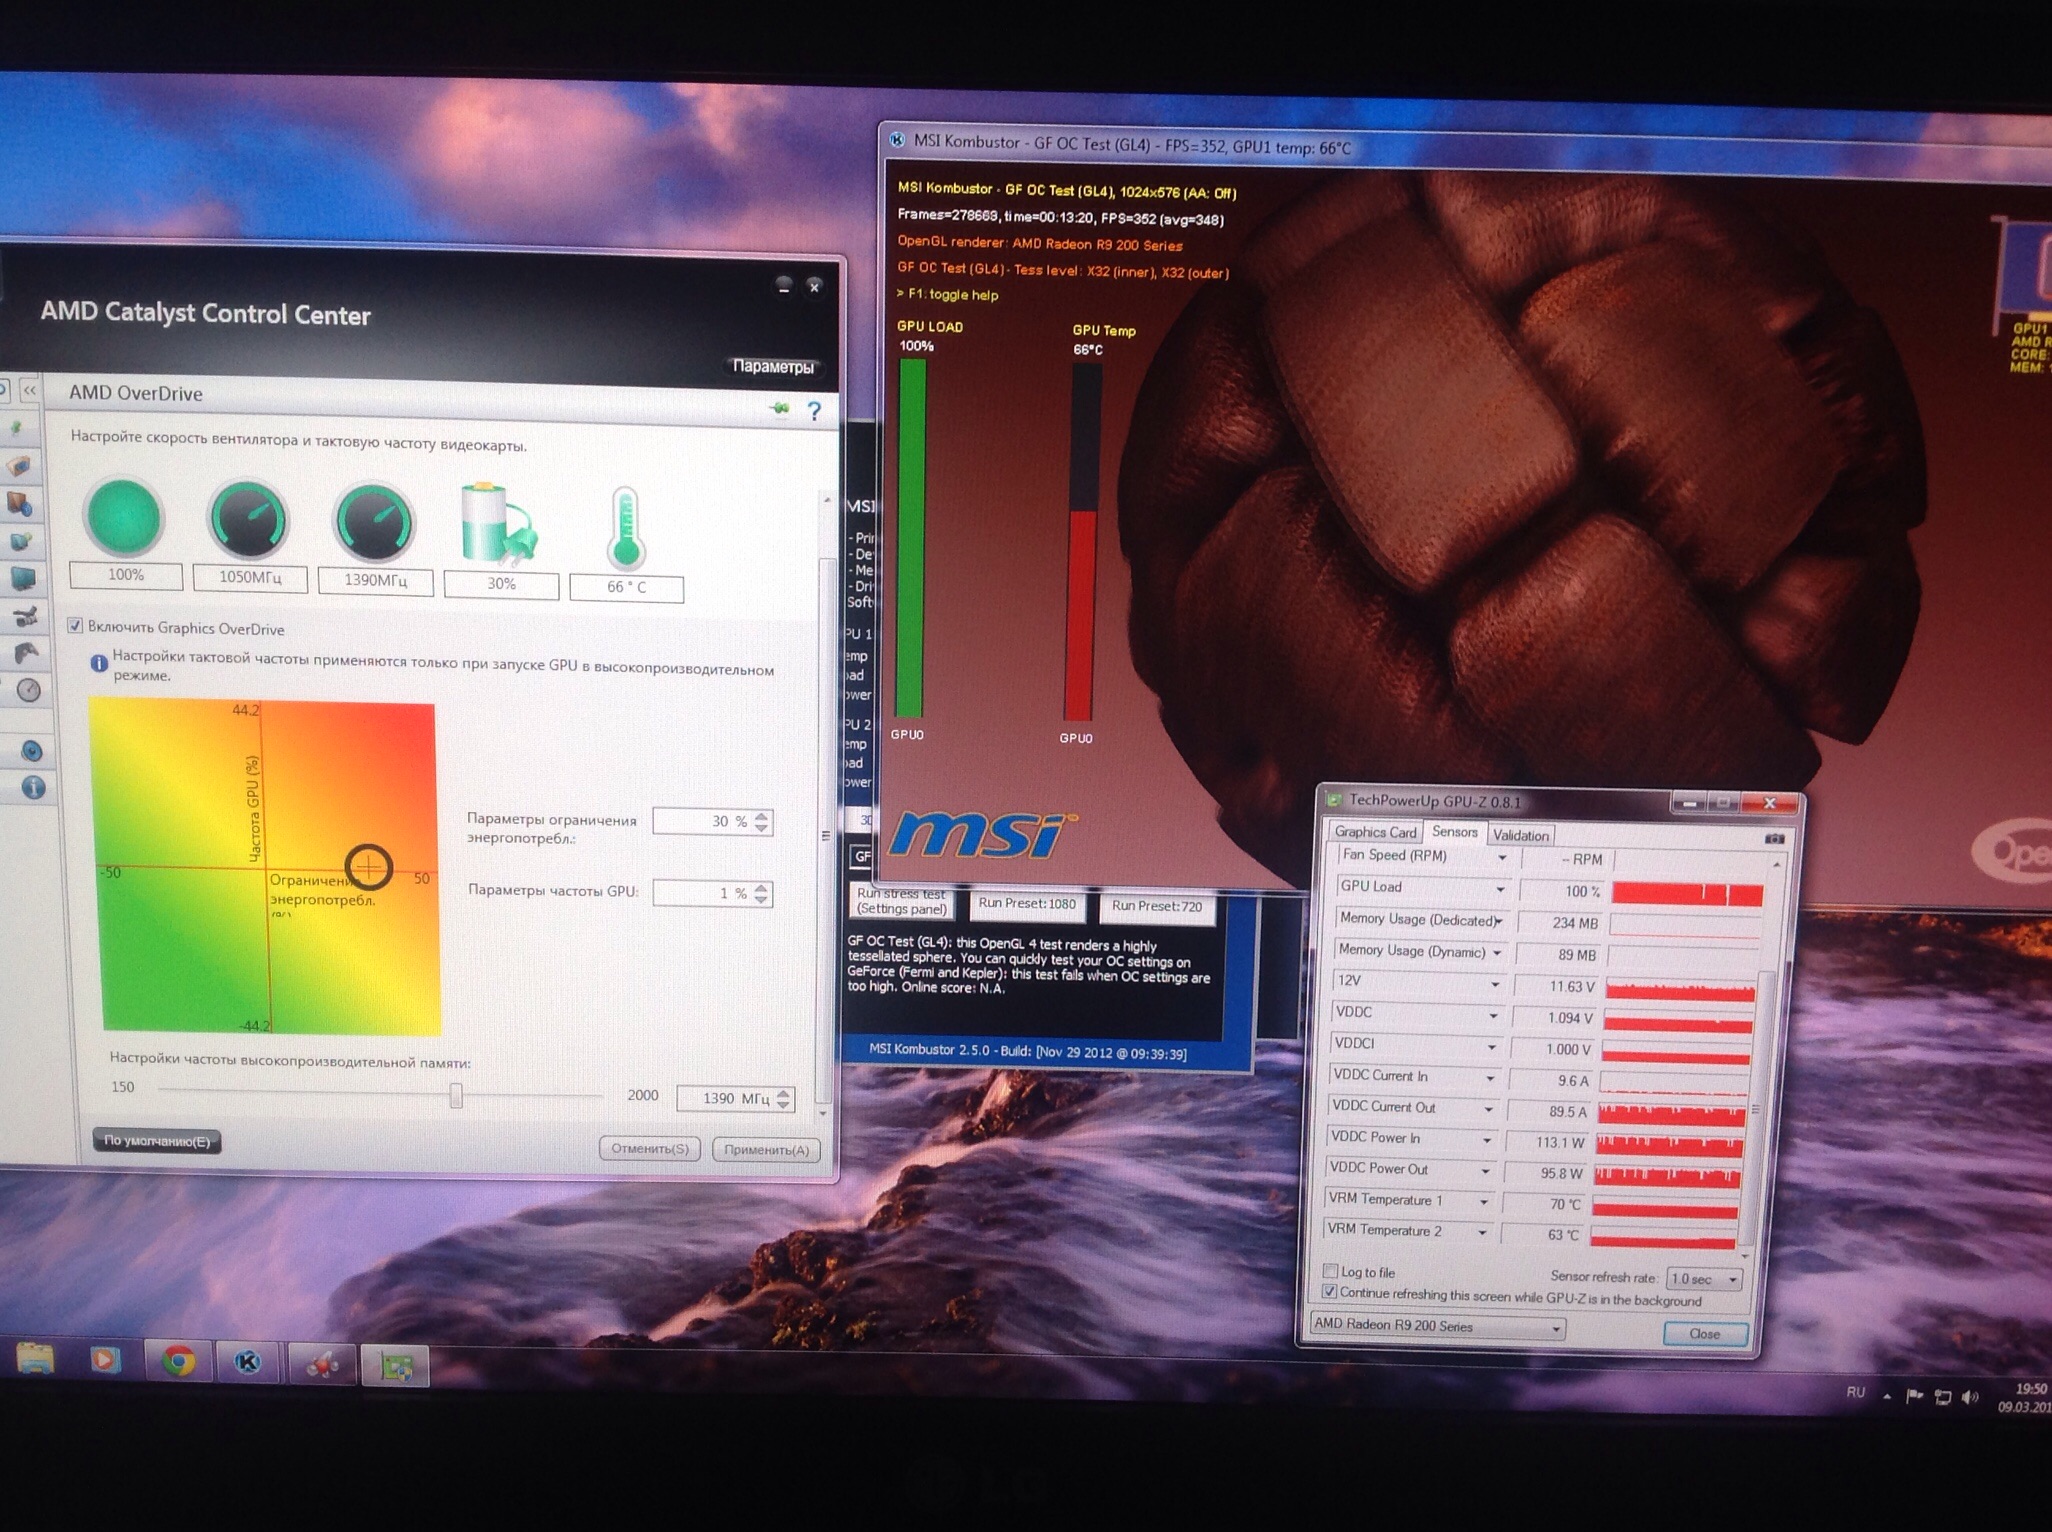
Task: Click the Run Preset:1080 button
Action: click(1026, 904)
